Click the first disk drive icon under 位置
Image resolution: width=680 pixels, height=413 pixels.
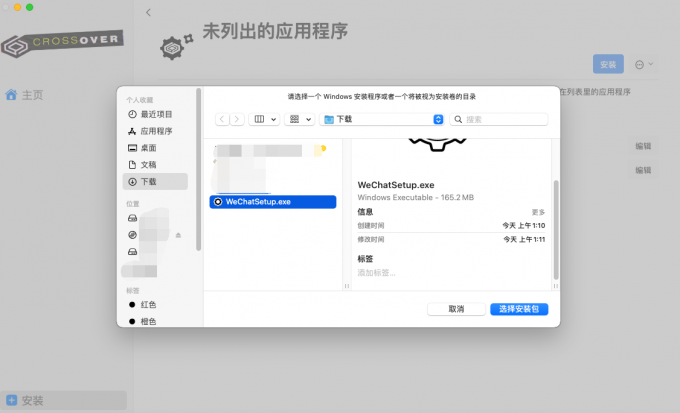pyautogui.click(x=133, y=218)
